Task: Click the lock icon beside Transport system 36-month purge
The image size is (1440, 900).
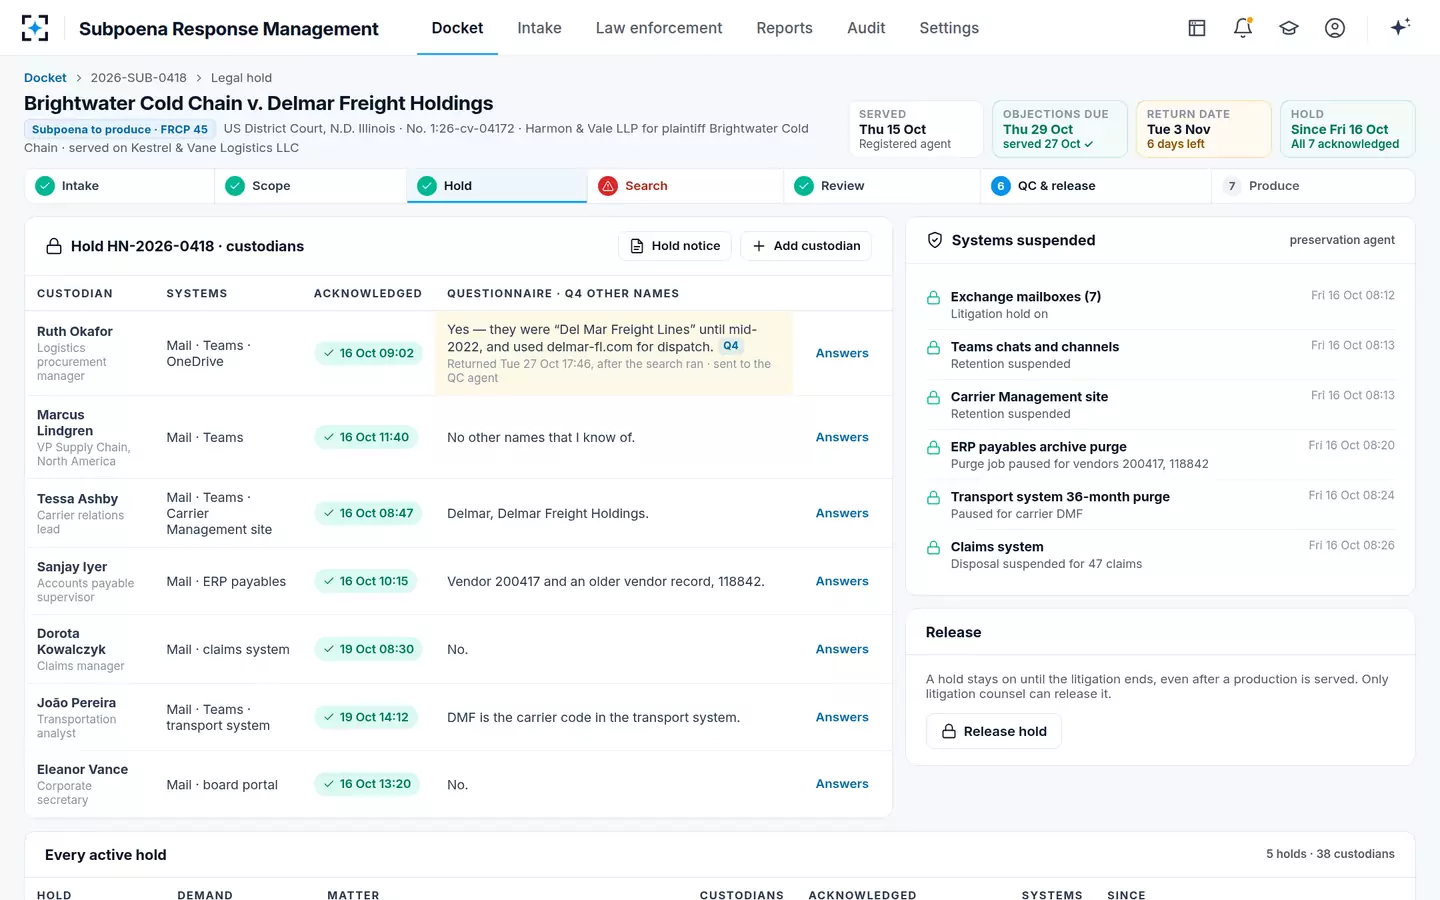Action: tap(933, 498)
